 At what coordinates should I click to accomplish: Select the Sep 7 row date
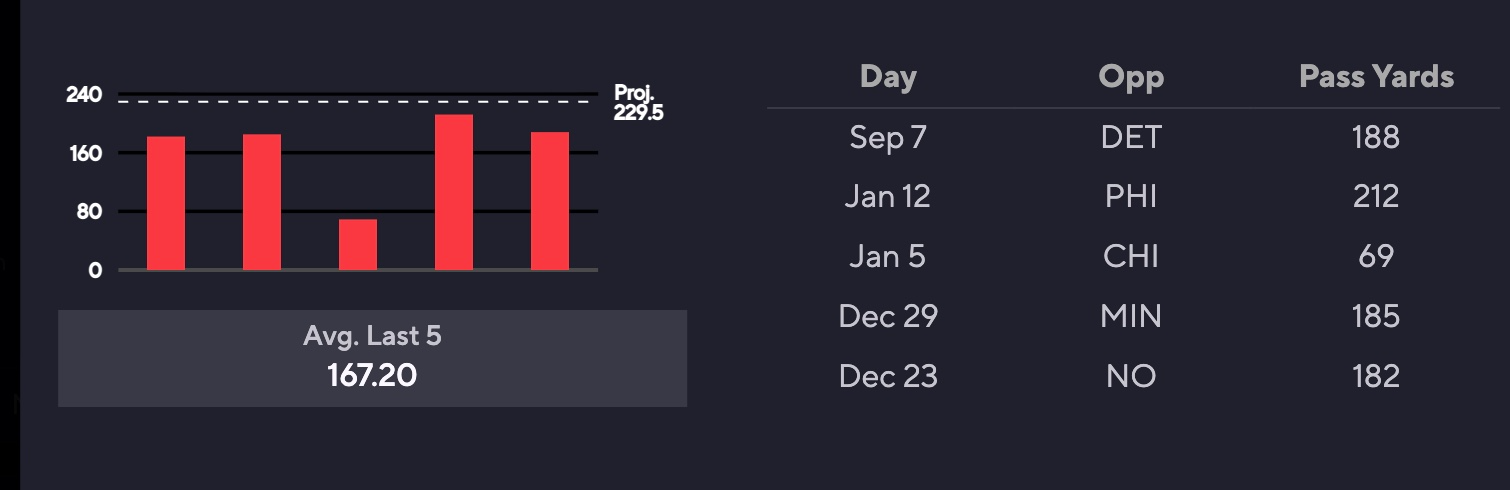(x=888, y=136)
